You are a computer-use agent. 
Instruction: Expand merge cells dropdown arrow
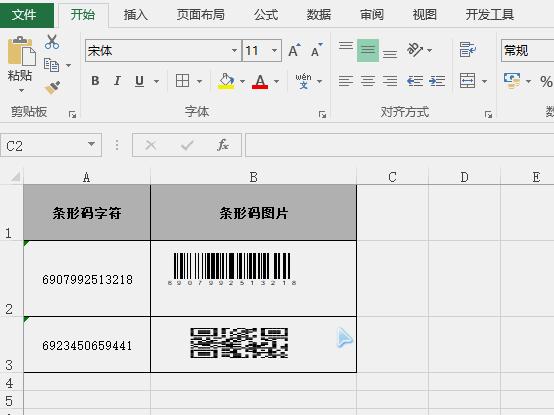(x=484, y=81)
